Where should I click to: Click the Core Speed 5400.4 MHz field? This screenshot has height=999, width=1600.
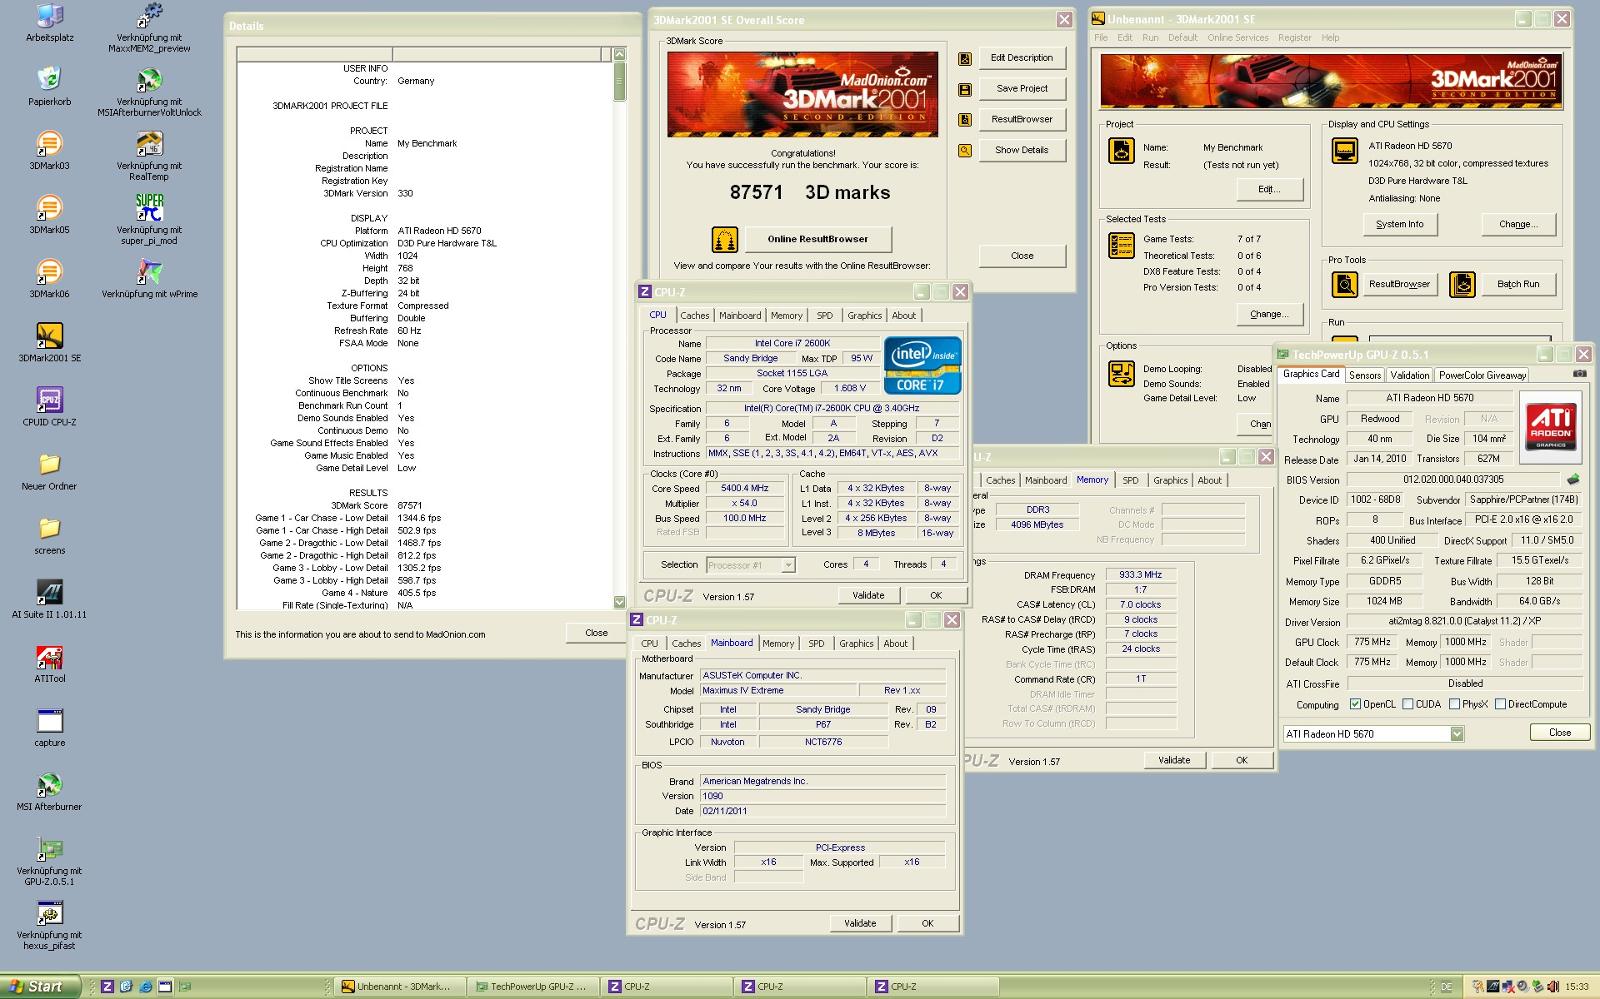coord(744,489)
